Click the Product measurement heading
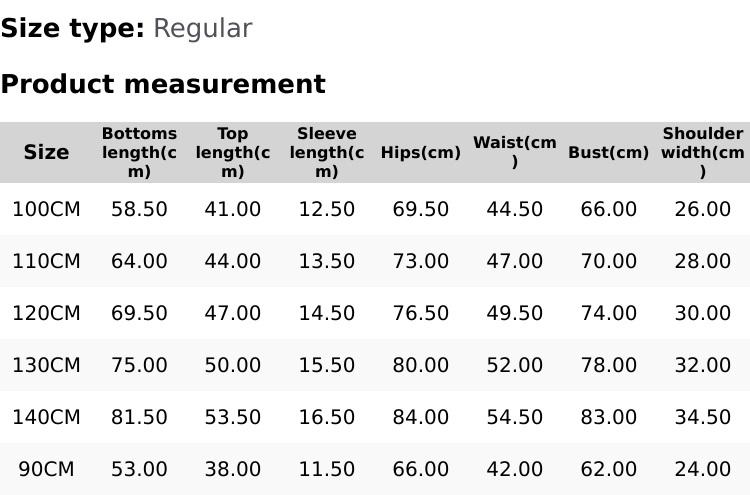This screenshot has width=750, height=495. 163,84
